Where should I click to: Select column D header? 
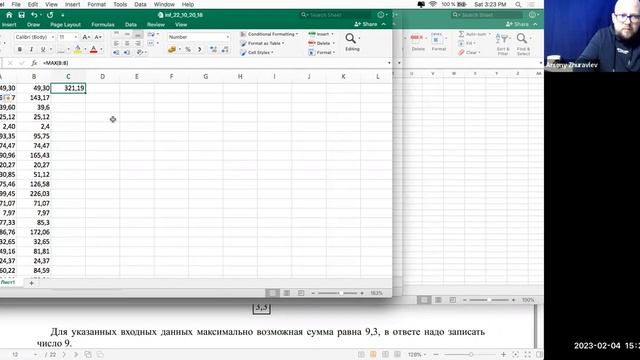tap(102, 77)
